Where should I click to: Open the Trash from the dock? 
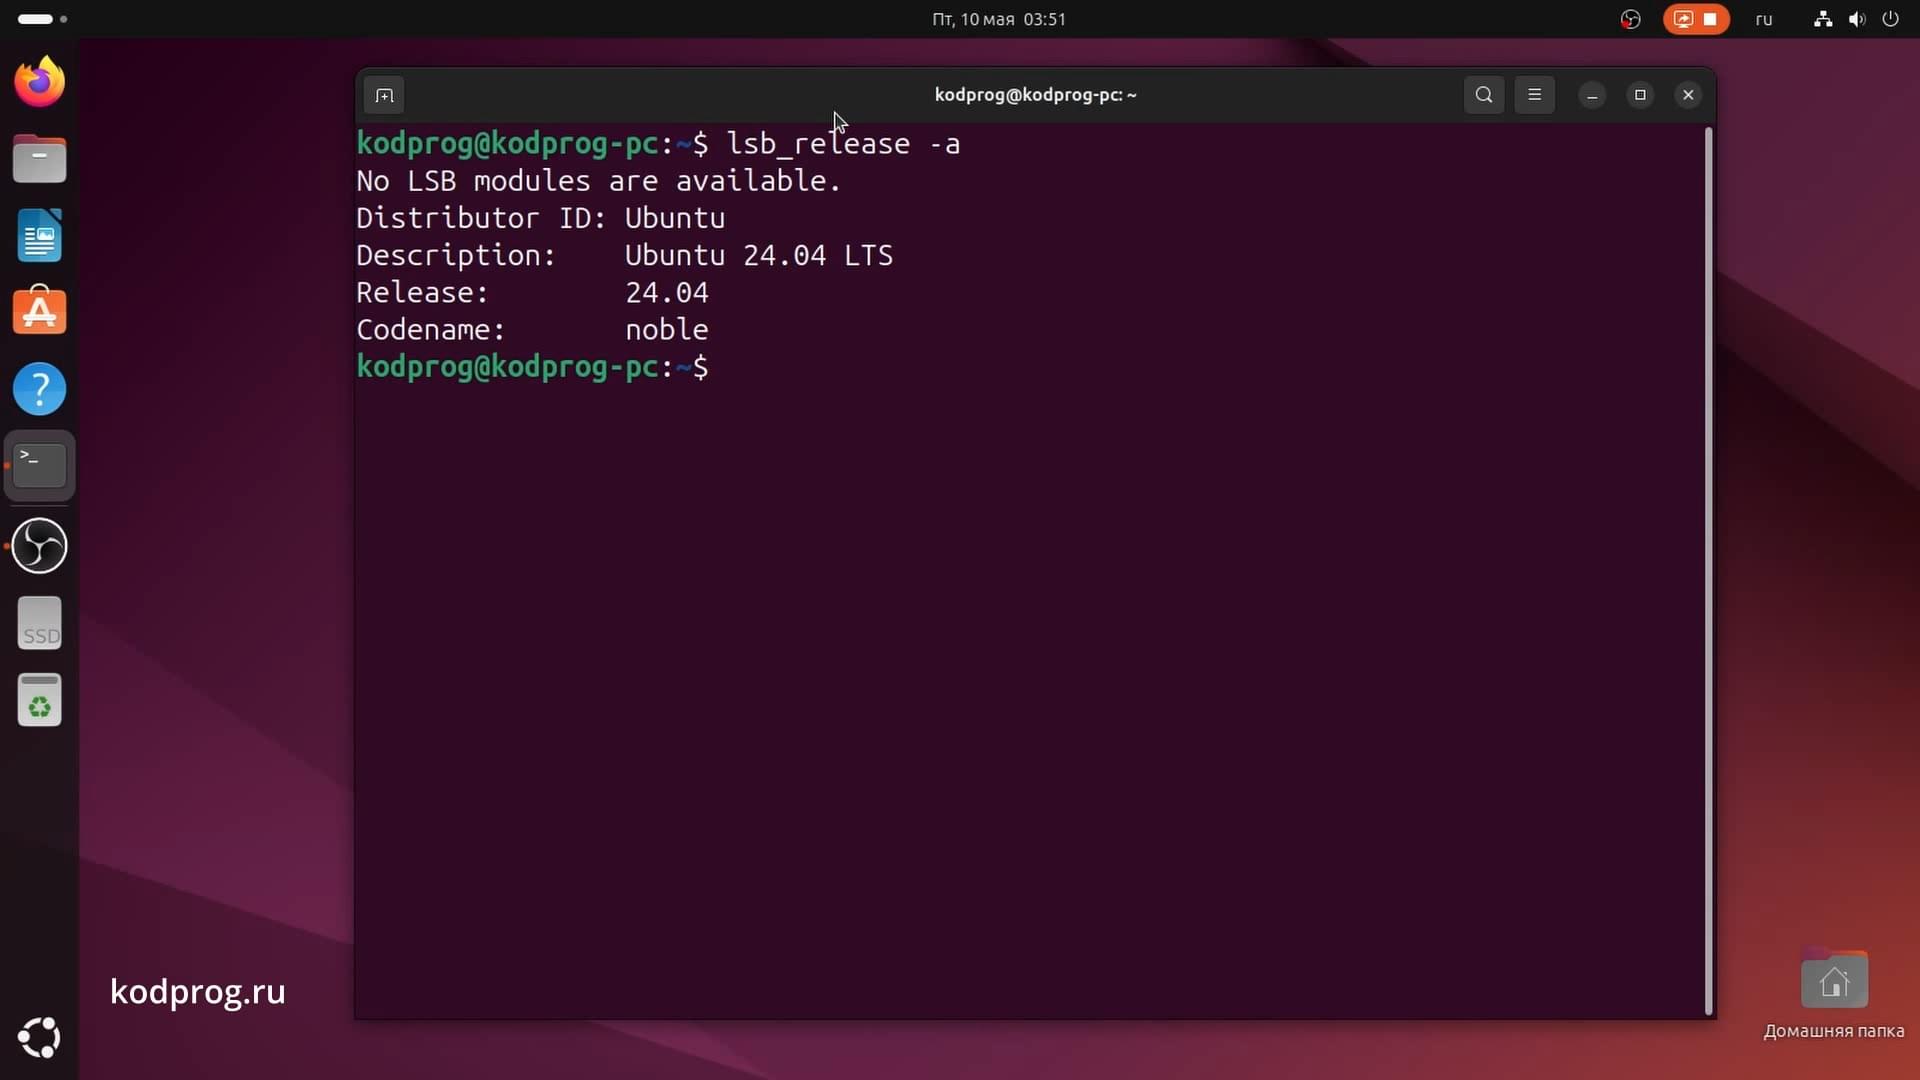click(40, 700)
